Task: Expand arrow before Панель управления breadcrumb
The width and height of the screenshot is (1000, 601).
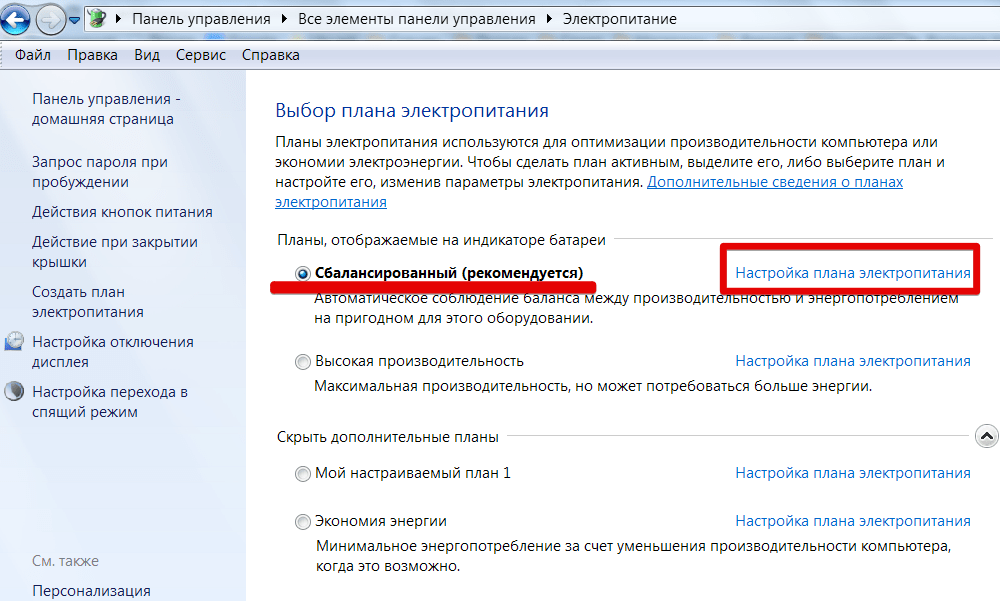Action: point(118,19)
